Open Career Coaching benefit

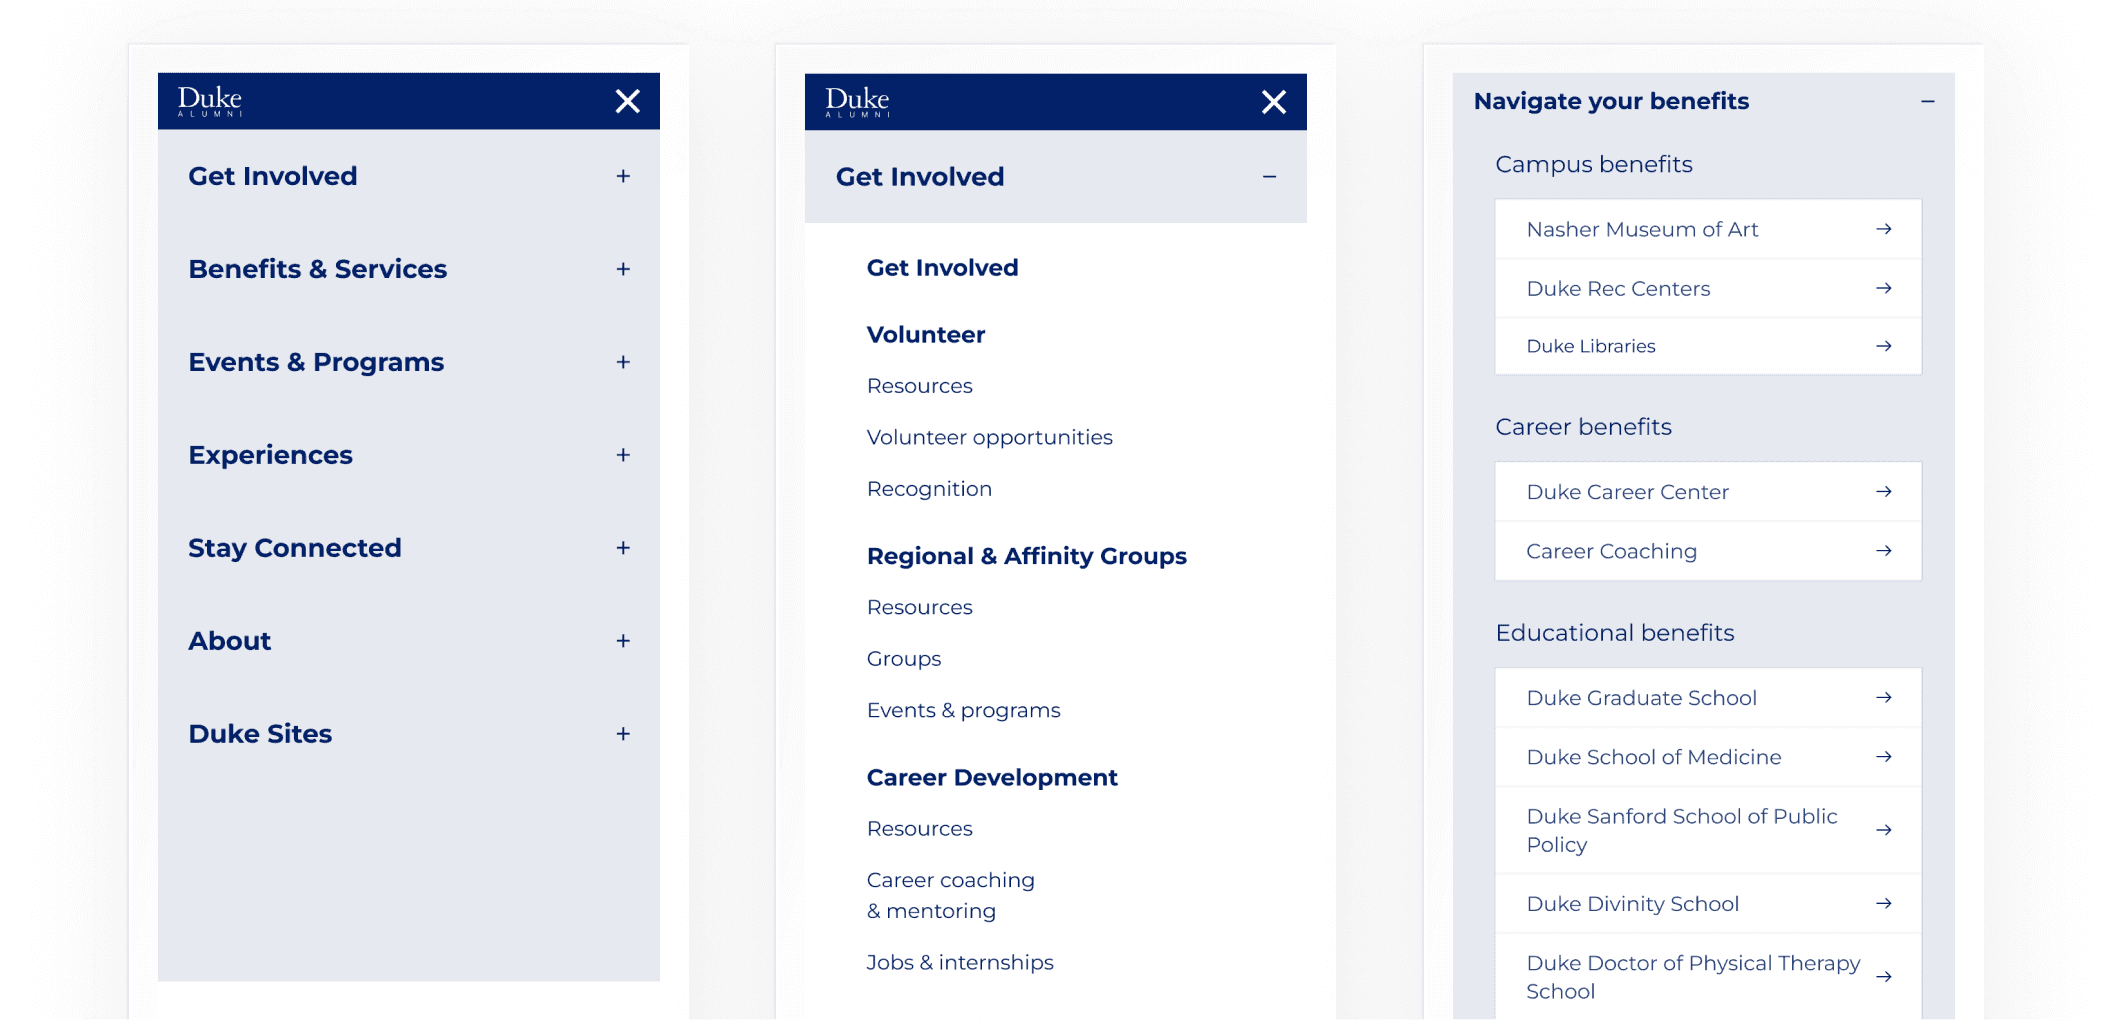(x=1708, y=550)
